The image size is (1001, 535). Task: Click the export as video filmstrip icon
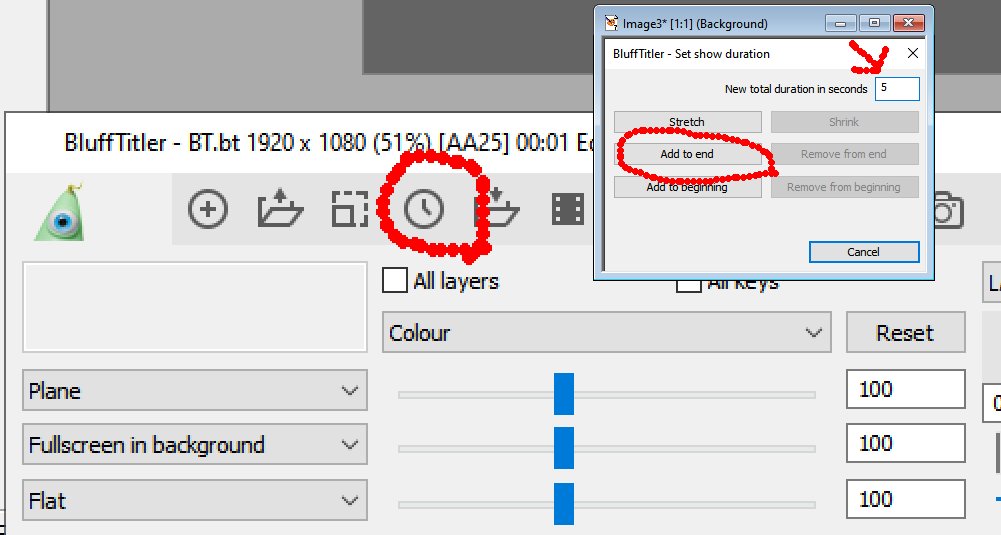(568, 209)
